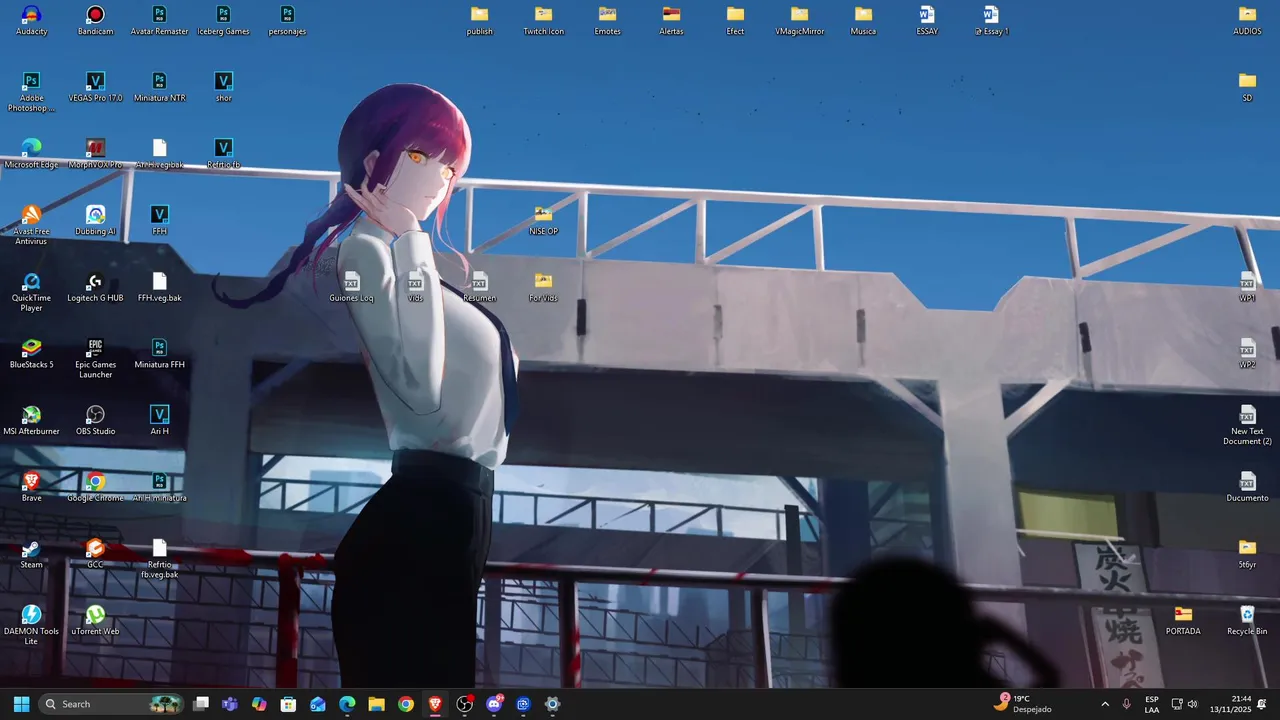The image size is (1280, 720).
Task: Select WP1 text file
Action: (1247, 287)
